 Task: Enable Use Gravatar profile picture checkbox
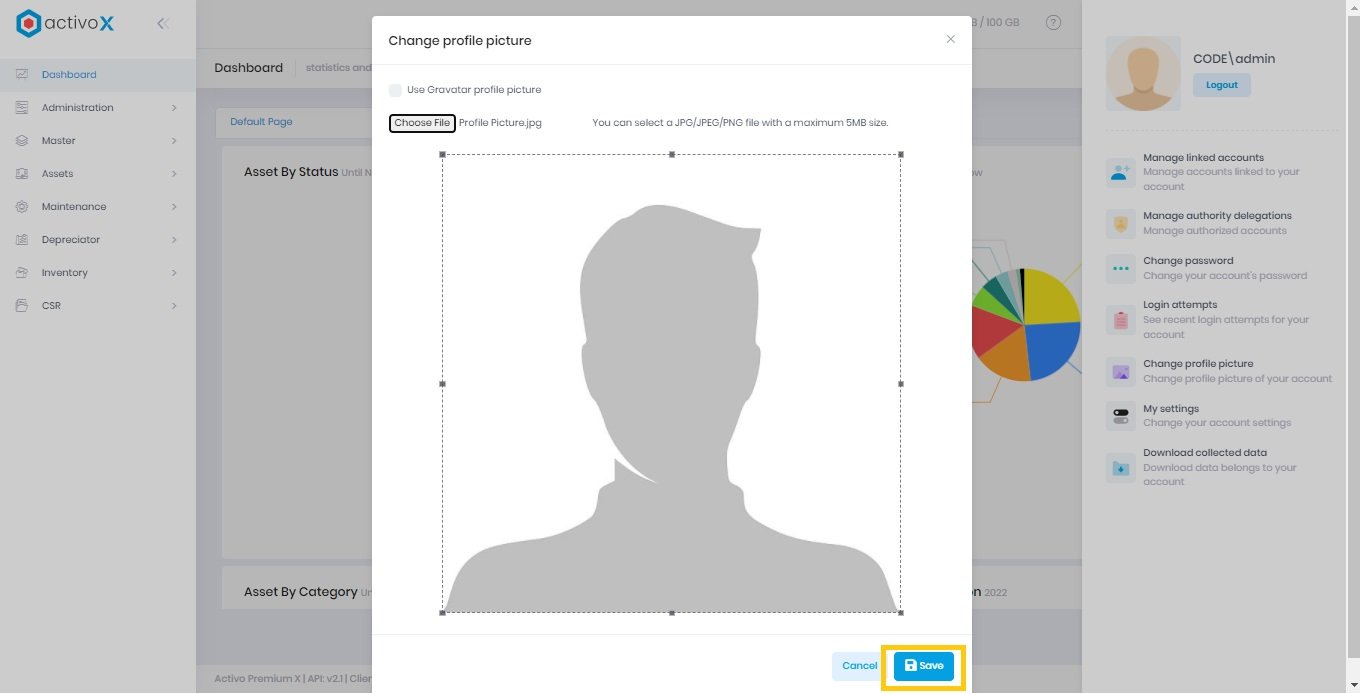click(x=396, y=90)
